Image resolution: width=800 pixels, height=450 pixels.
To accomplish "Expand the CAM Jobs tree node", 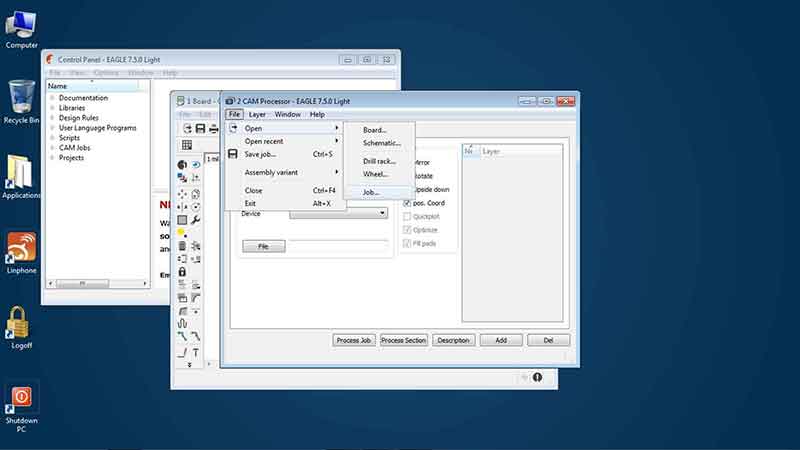I will pos(52,147).
